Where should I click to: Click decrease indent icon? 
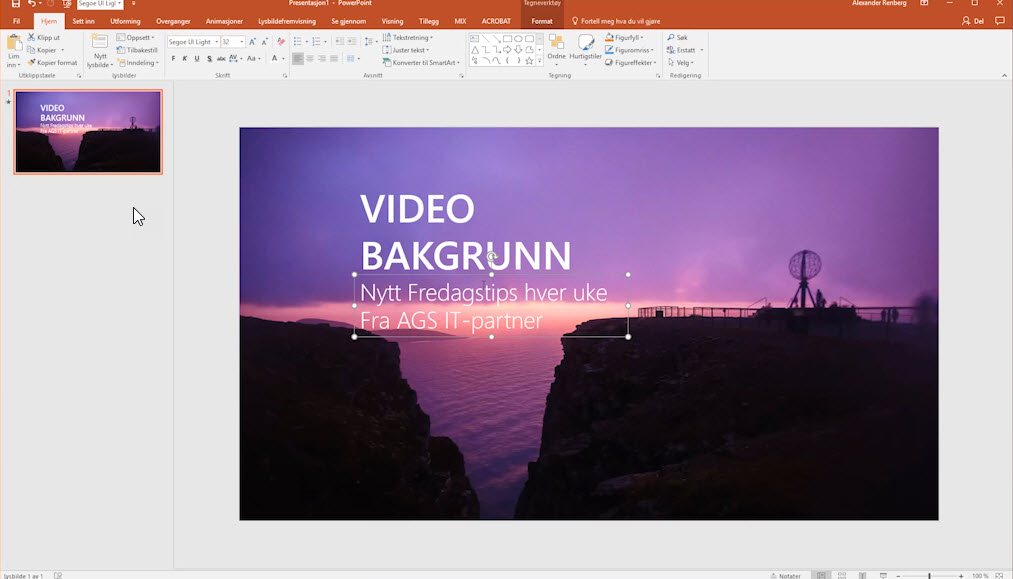[x=339, y=41]
